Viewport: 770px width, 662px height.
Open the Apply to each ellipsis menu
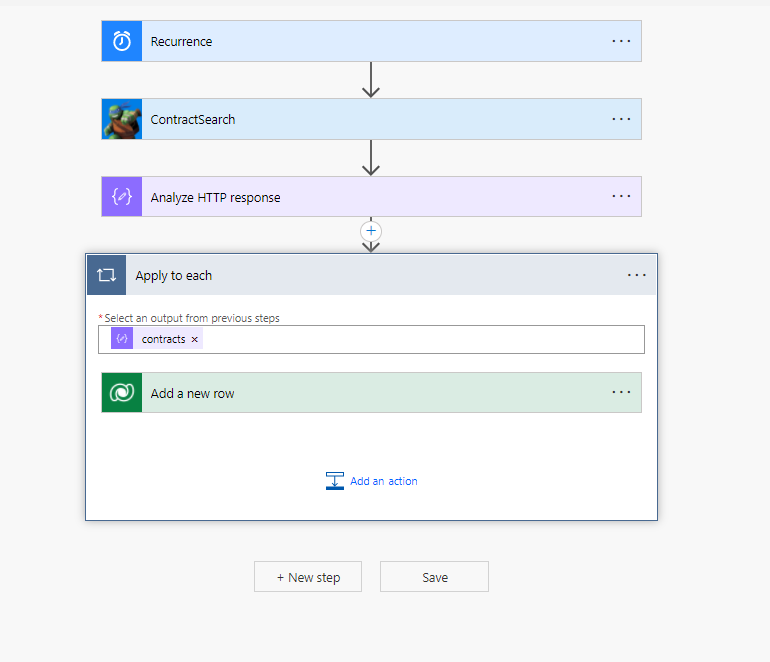[x=636, y=275]
